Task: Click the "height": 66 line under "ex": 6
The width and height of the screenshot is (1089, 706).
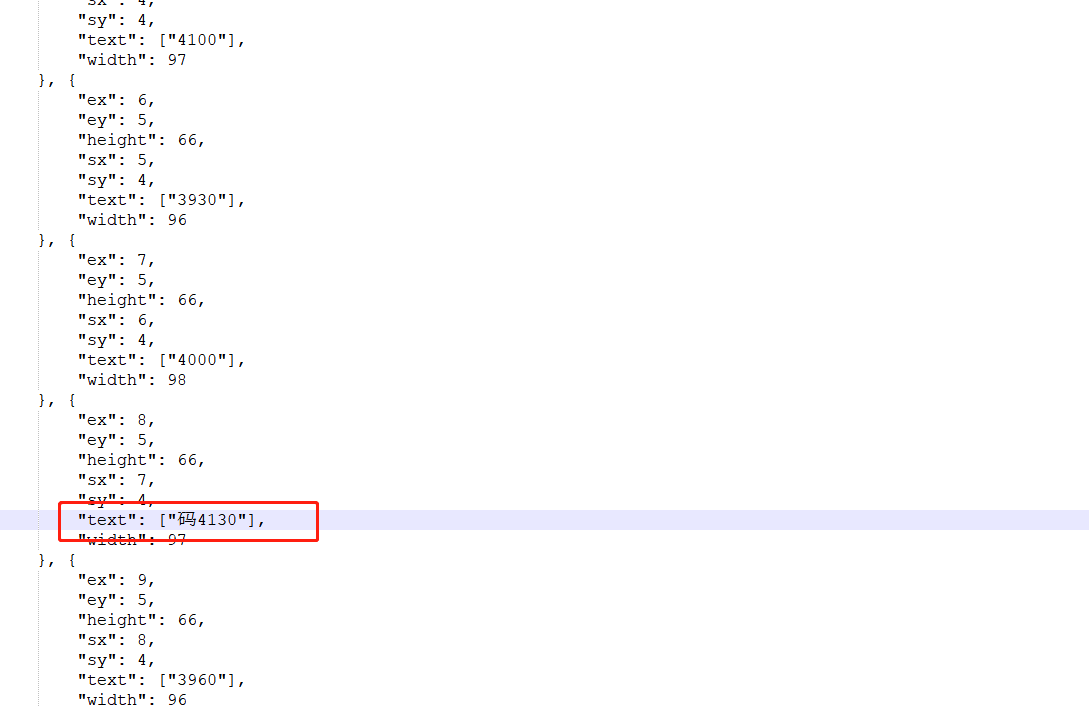Action: point(141,140)
